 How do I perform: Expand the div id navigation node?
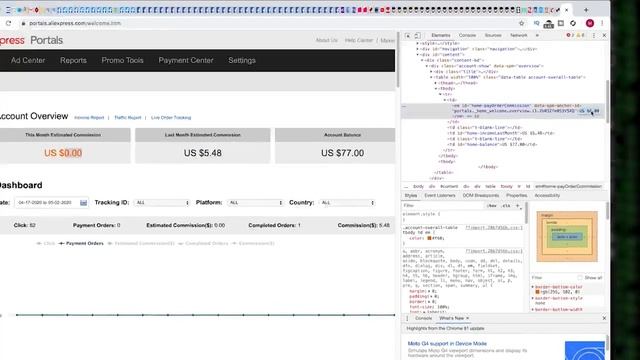(418, 49)
